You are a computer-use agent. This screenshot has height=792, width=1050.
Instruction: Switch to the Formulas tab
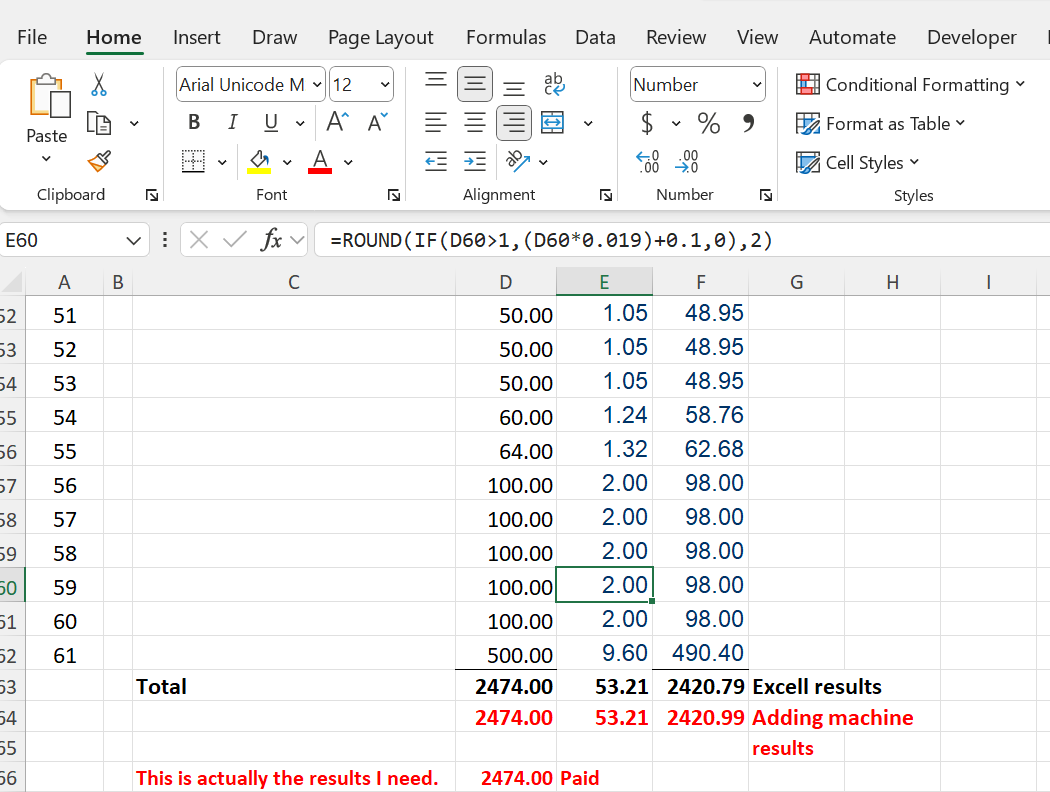(x=506, y=37)
